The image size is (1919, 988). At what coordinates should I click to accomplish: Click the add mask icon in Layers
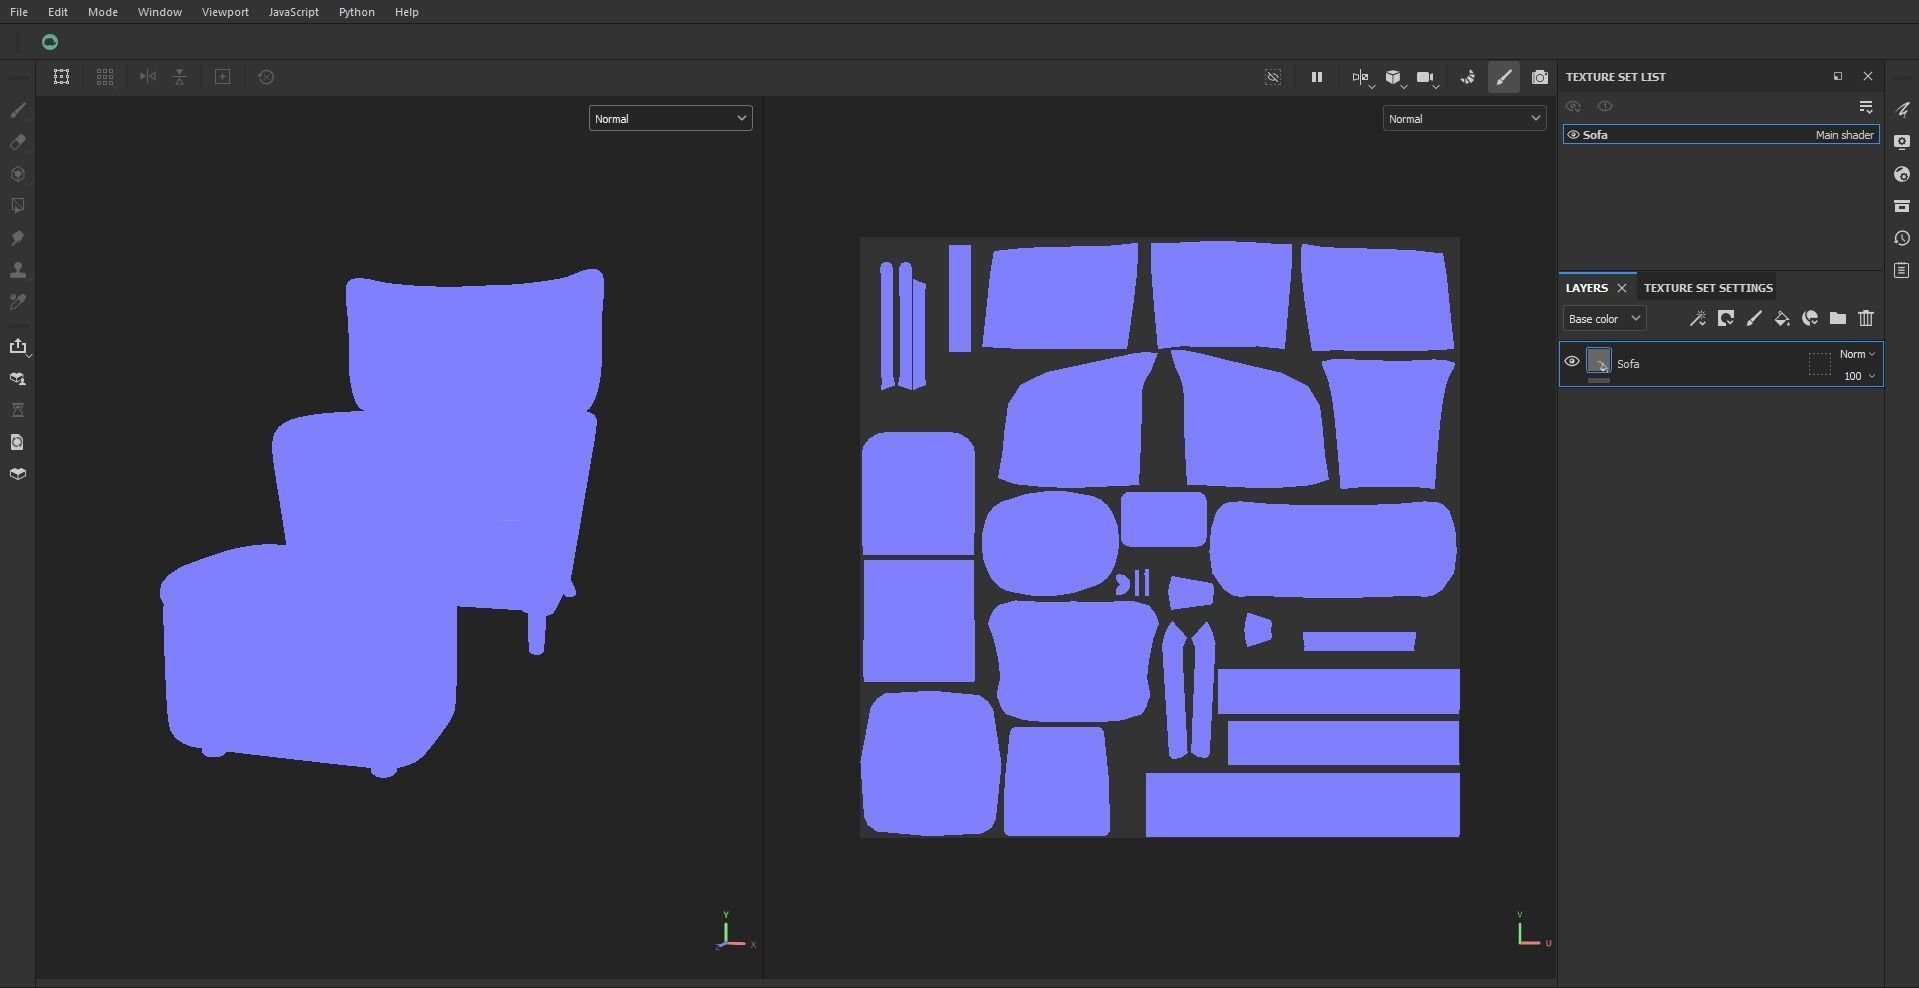click(1726, 319)
